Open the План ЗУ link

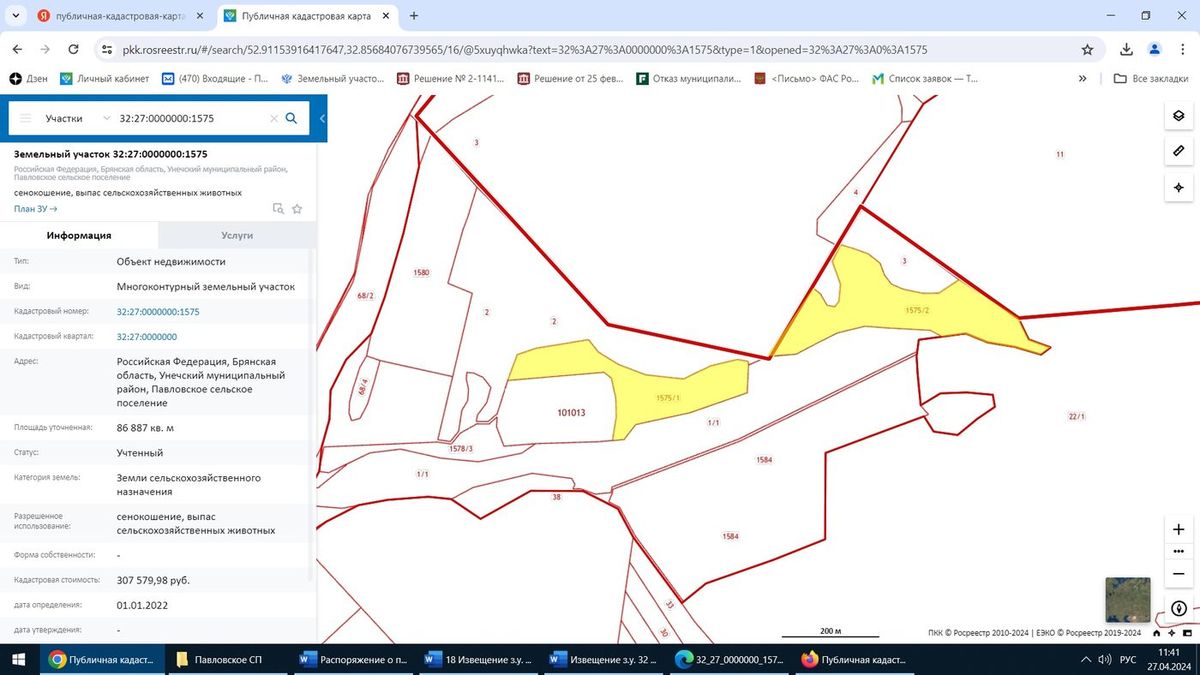coord(36,209)
